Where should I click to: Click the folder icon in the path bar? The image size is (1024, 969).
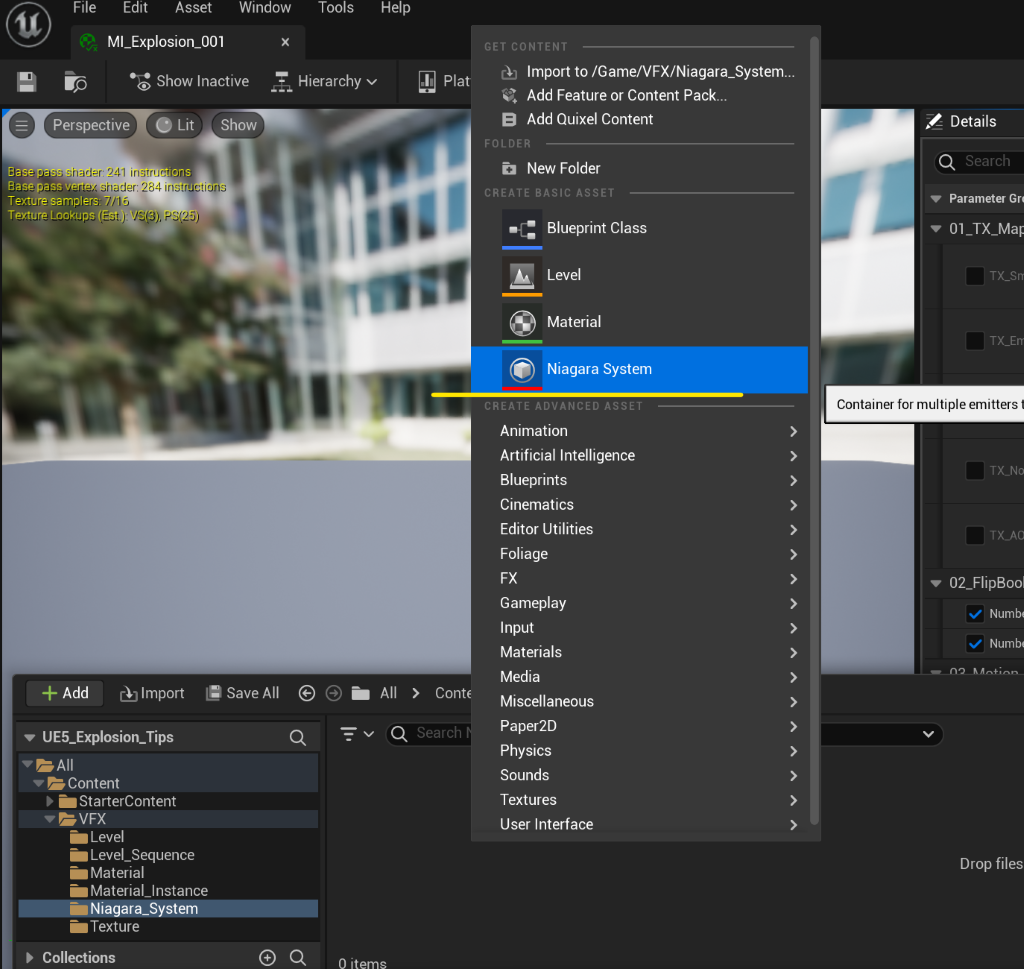point(360,693)
